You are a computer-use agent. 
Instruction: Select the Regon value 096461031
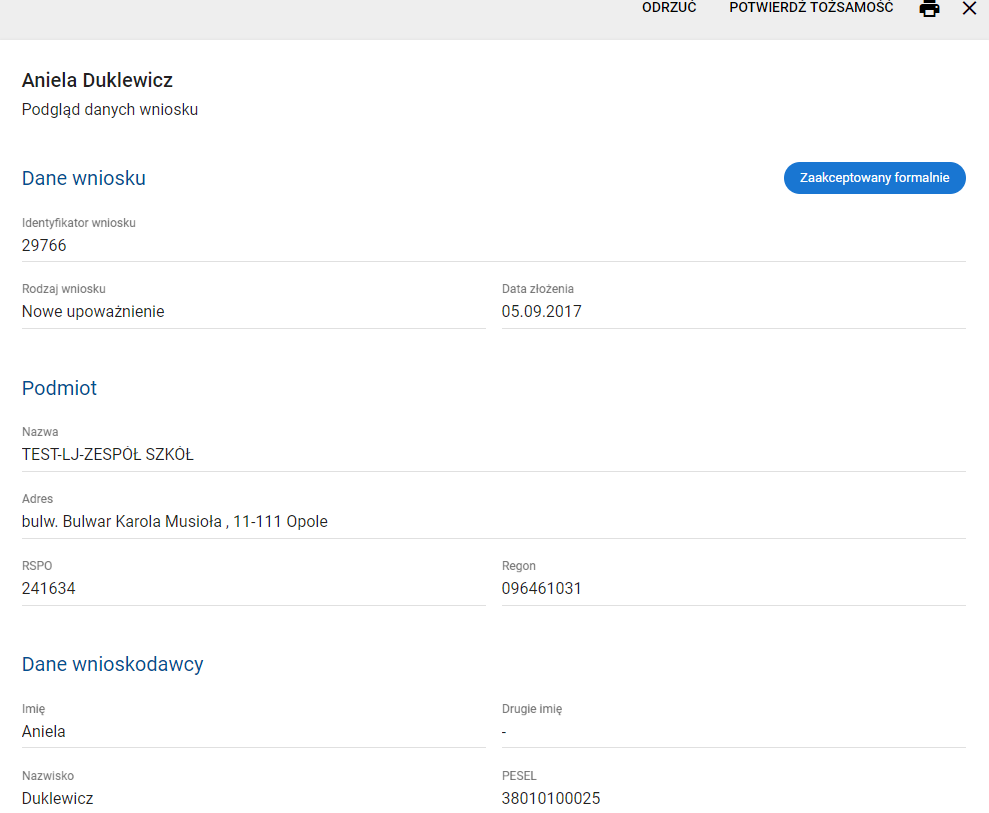pos(541,589)
